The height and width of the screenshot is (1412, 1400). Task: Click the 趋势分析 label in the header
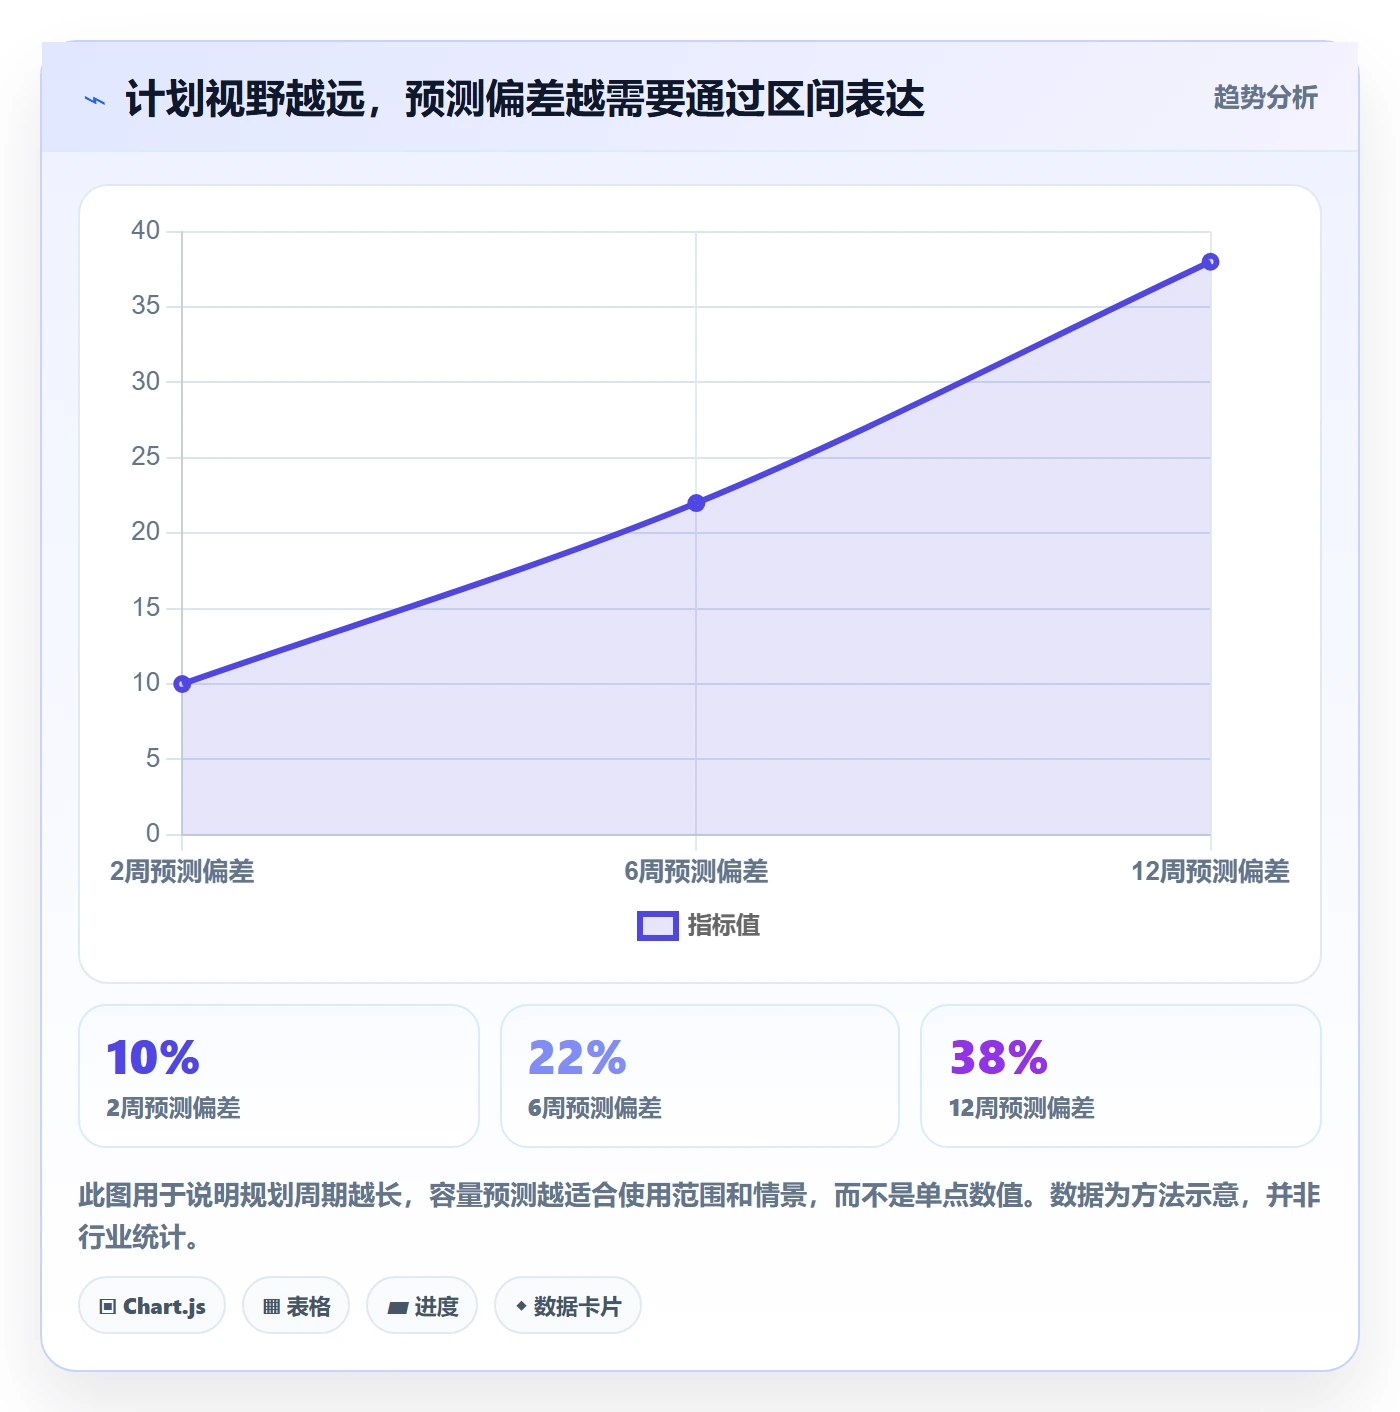point(1265,98)
